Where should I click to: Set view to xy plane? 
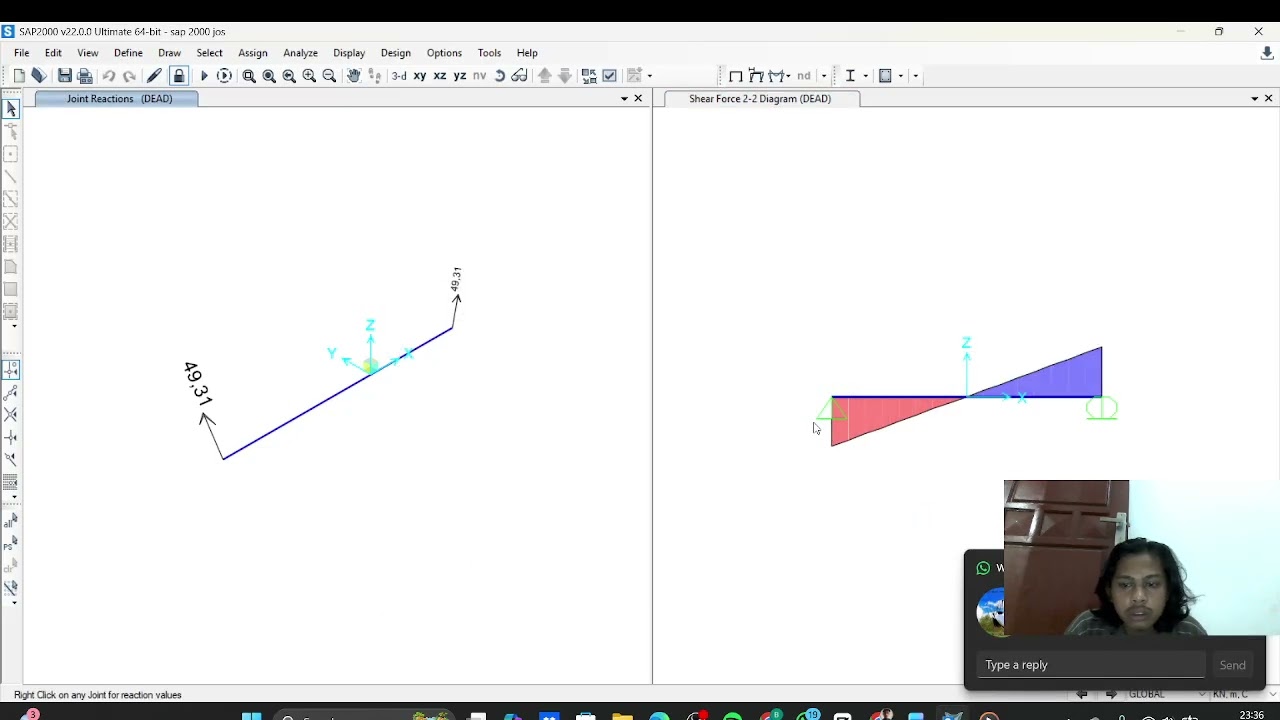(420, 76)
